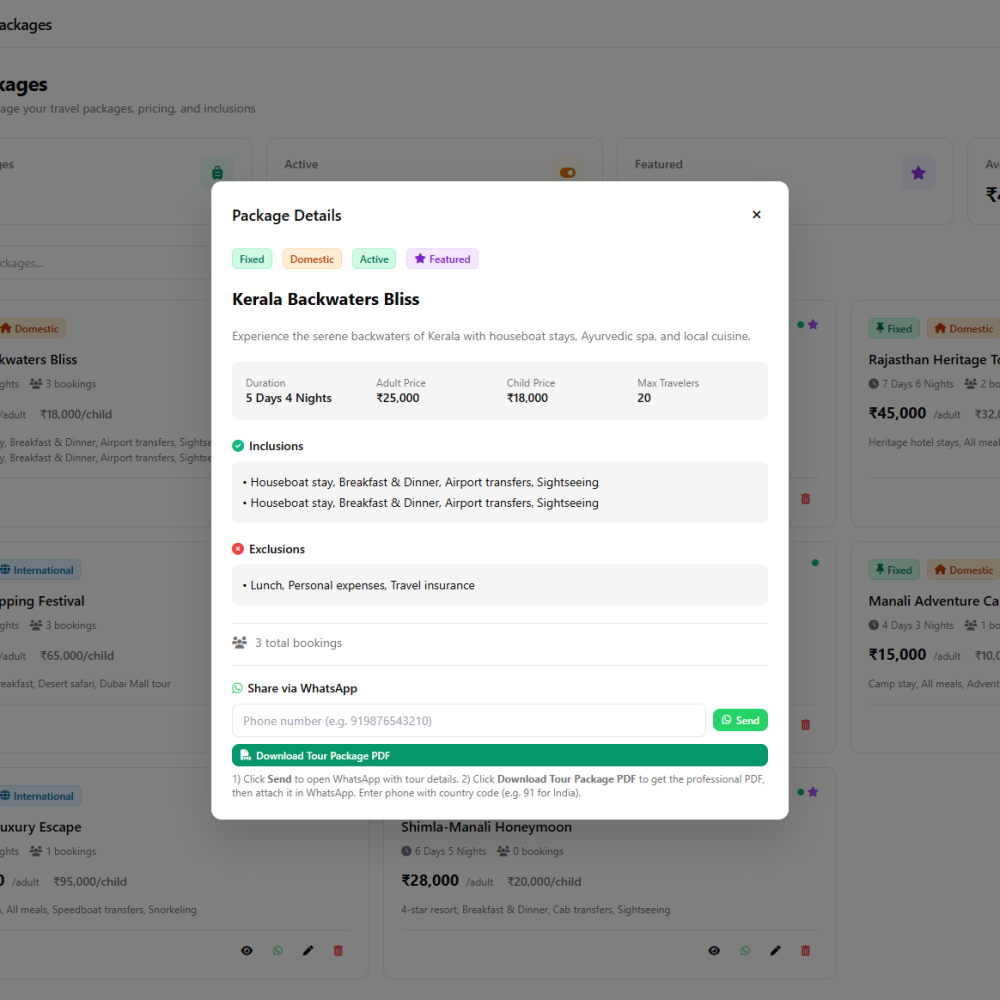Edit the Shimla-Manali Honeymoon package

(x=776, y=951)
